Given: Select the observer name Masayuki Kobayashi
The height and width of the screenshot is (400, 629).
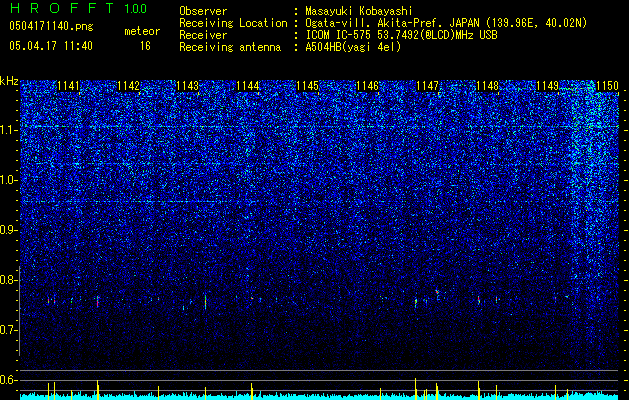Looking at the screenshot, I should (359, 12).
